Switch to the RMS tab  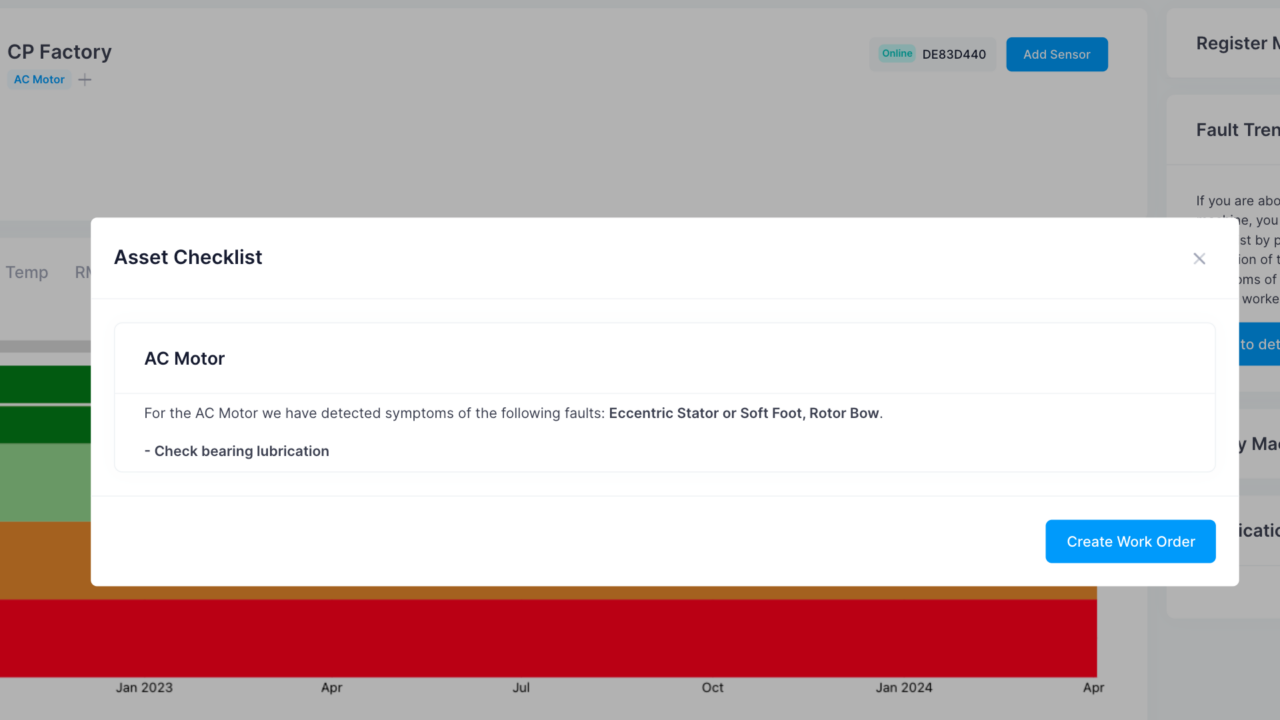coord(82,272)
